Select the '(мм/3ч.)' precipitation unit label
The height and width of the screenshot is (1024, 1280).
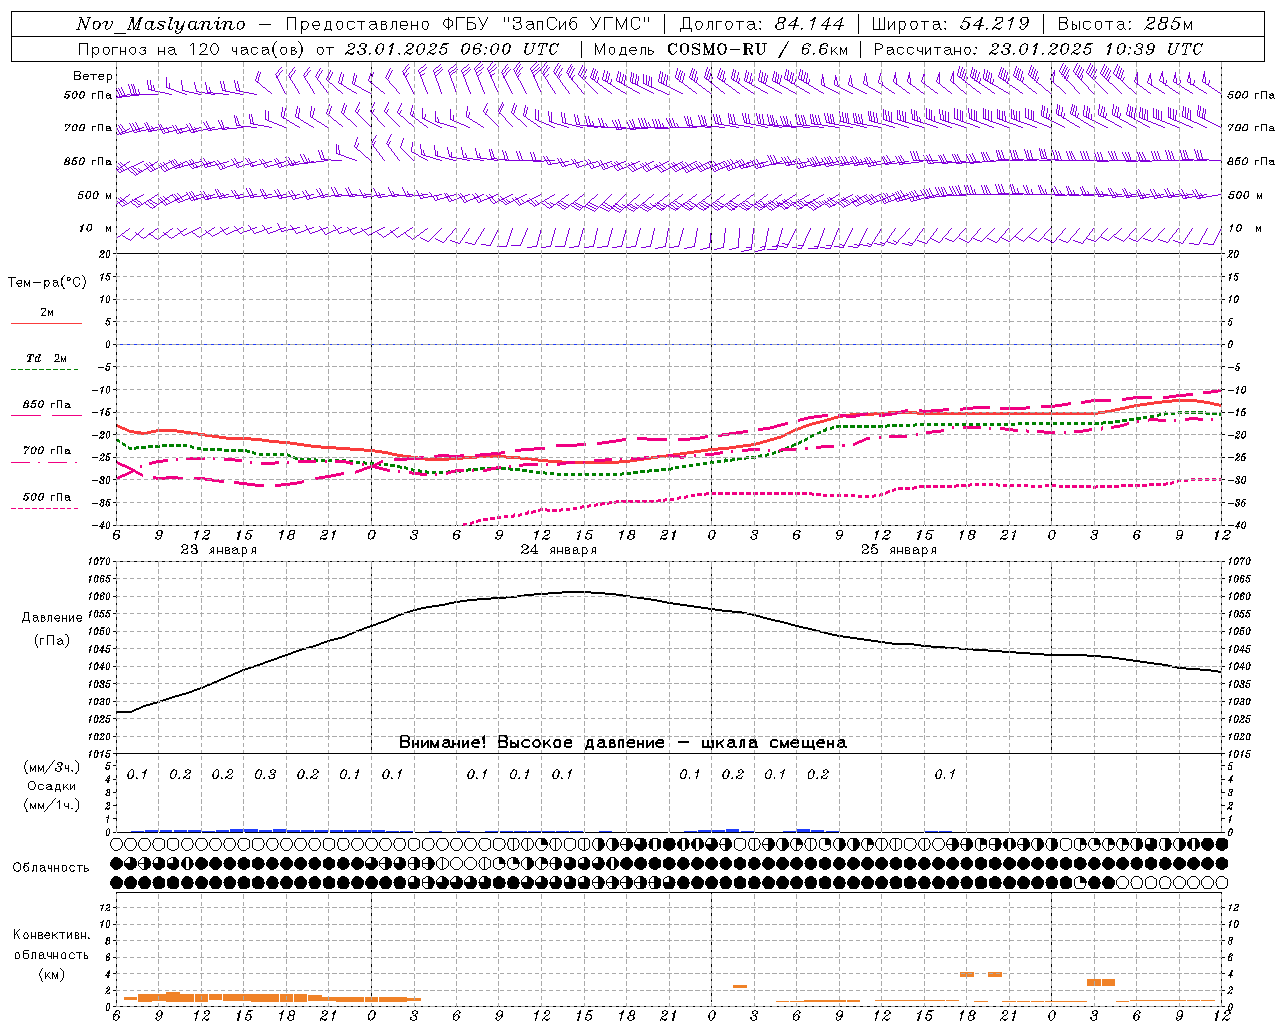(x=52, y=767)
